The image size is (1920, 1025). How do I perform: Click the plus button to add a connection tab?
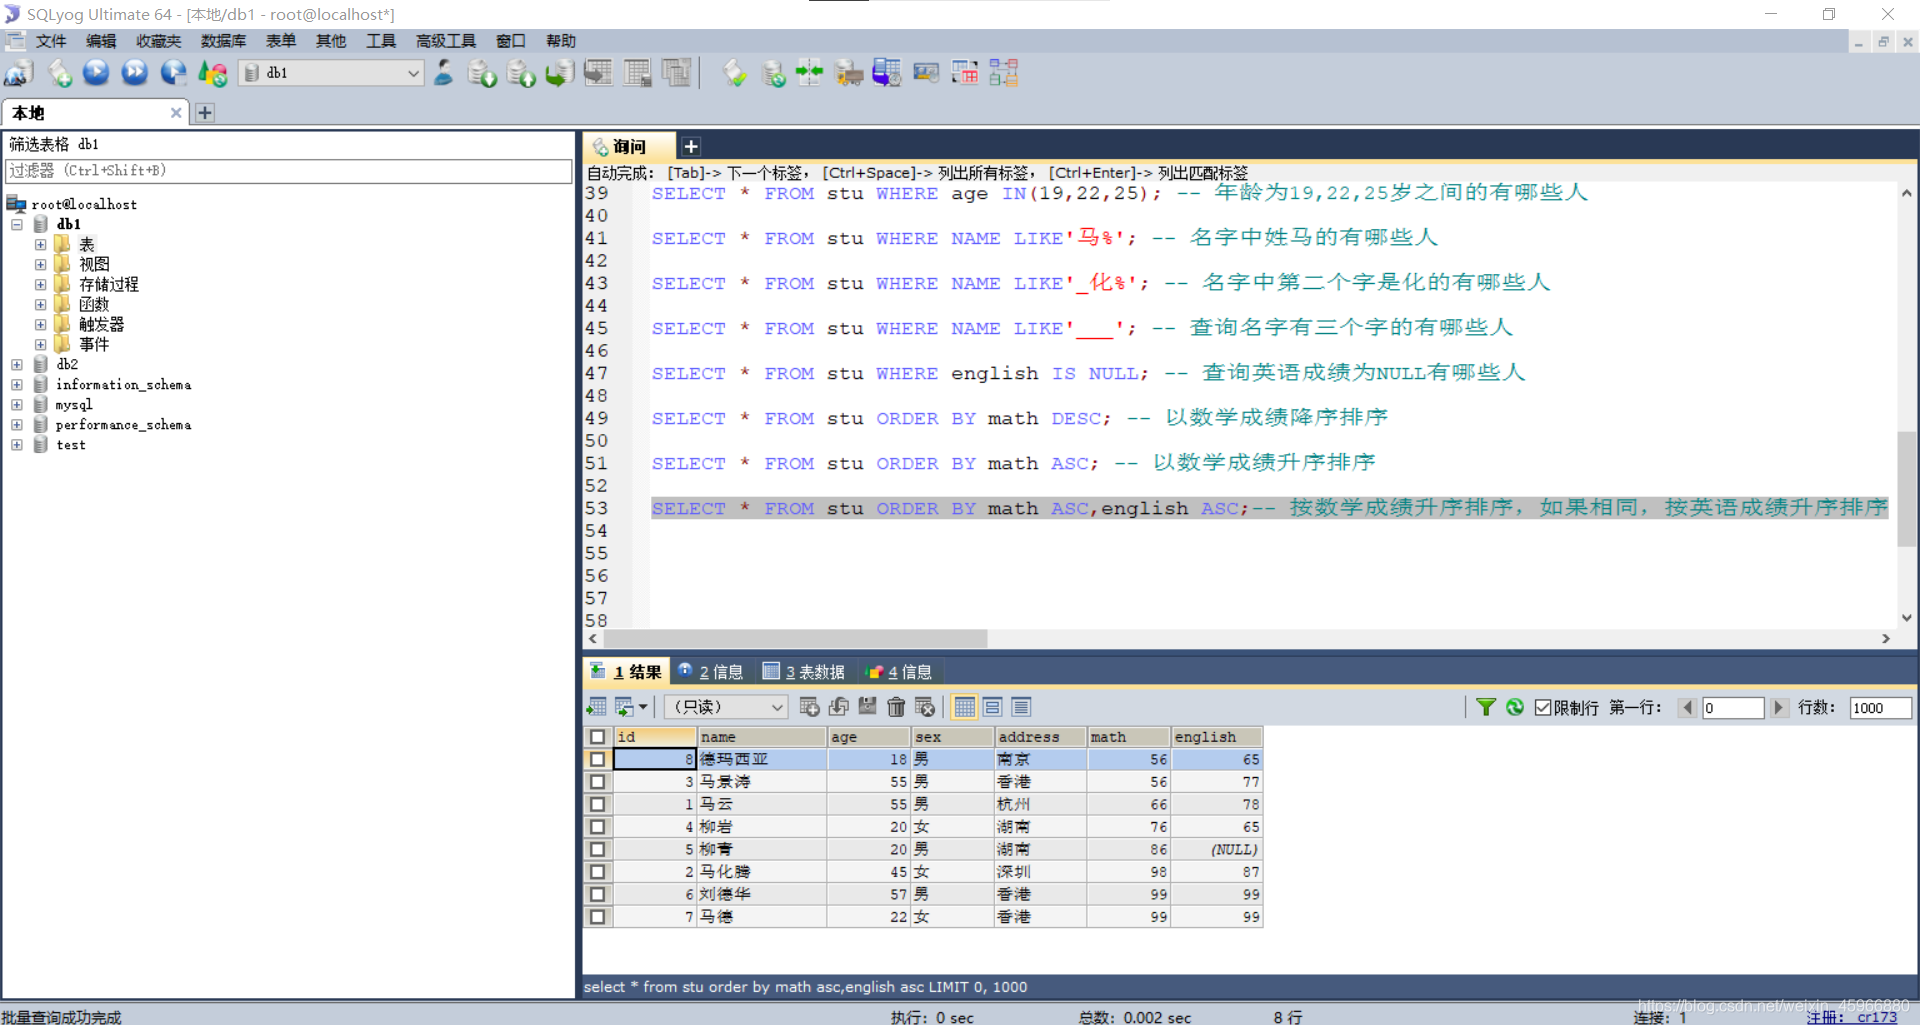[205, 113]
